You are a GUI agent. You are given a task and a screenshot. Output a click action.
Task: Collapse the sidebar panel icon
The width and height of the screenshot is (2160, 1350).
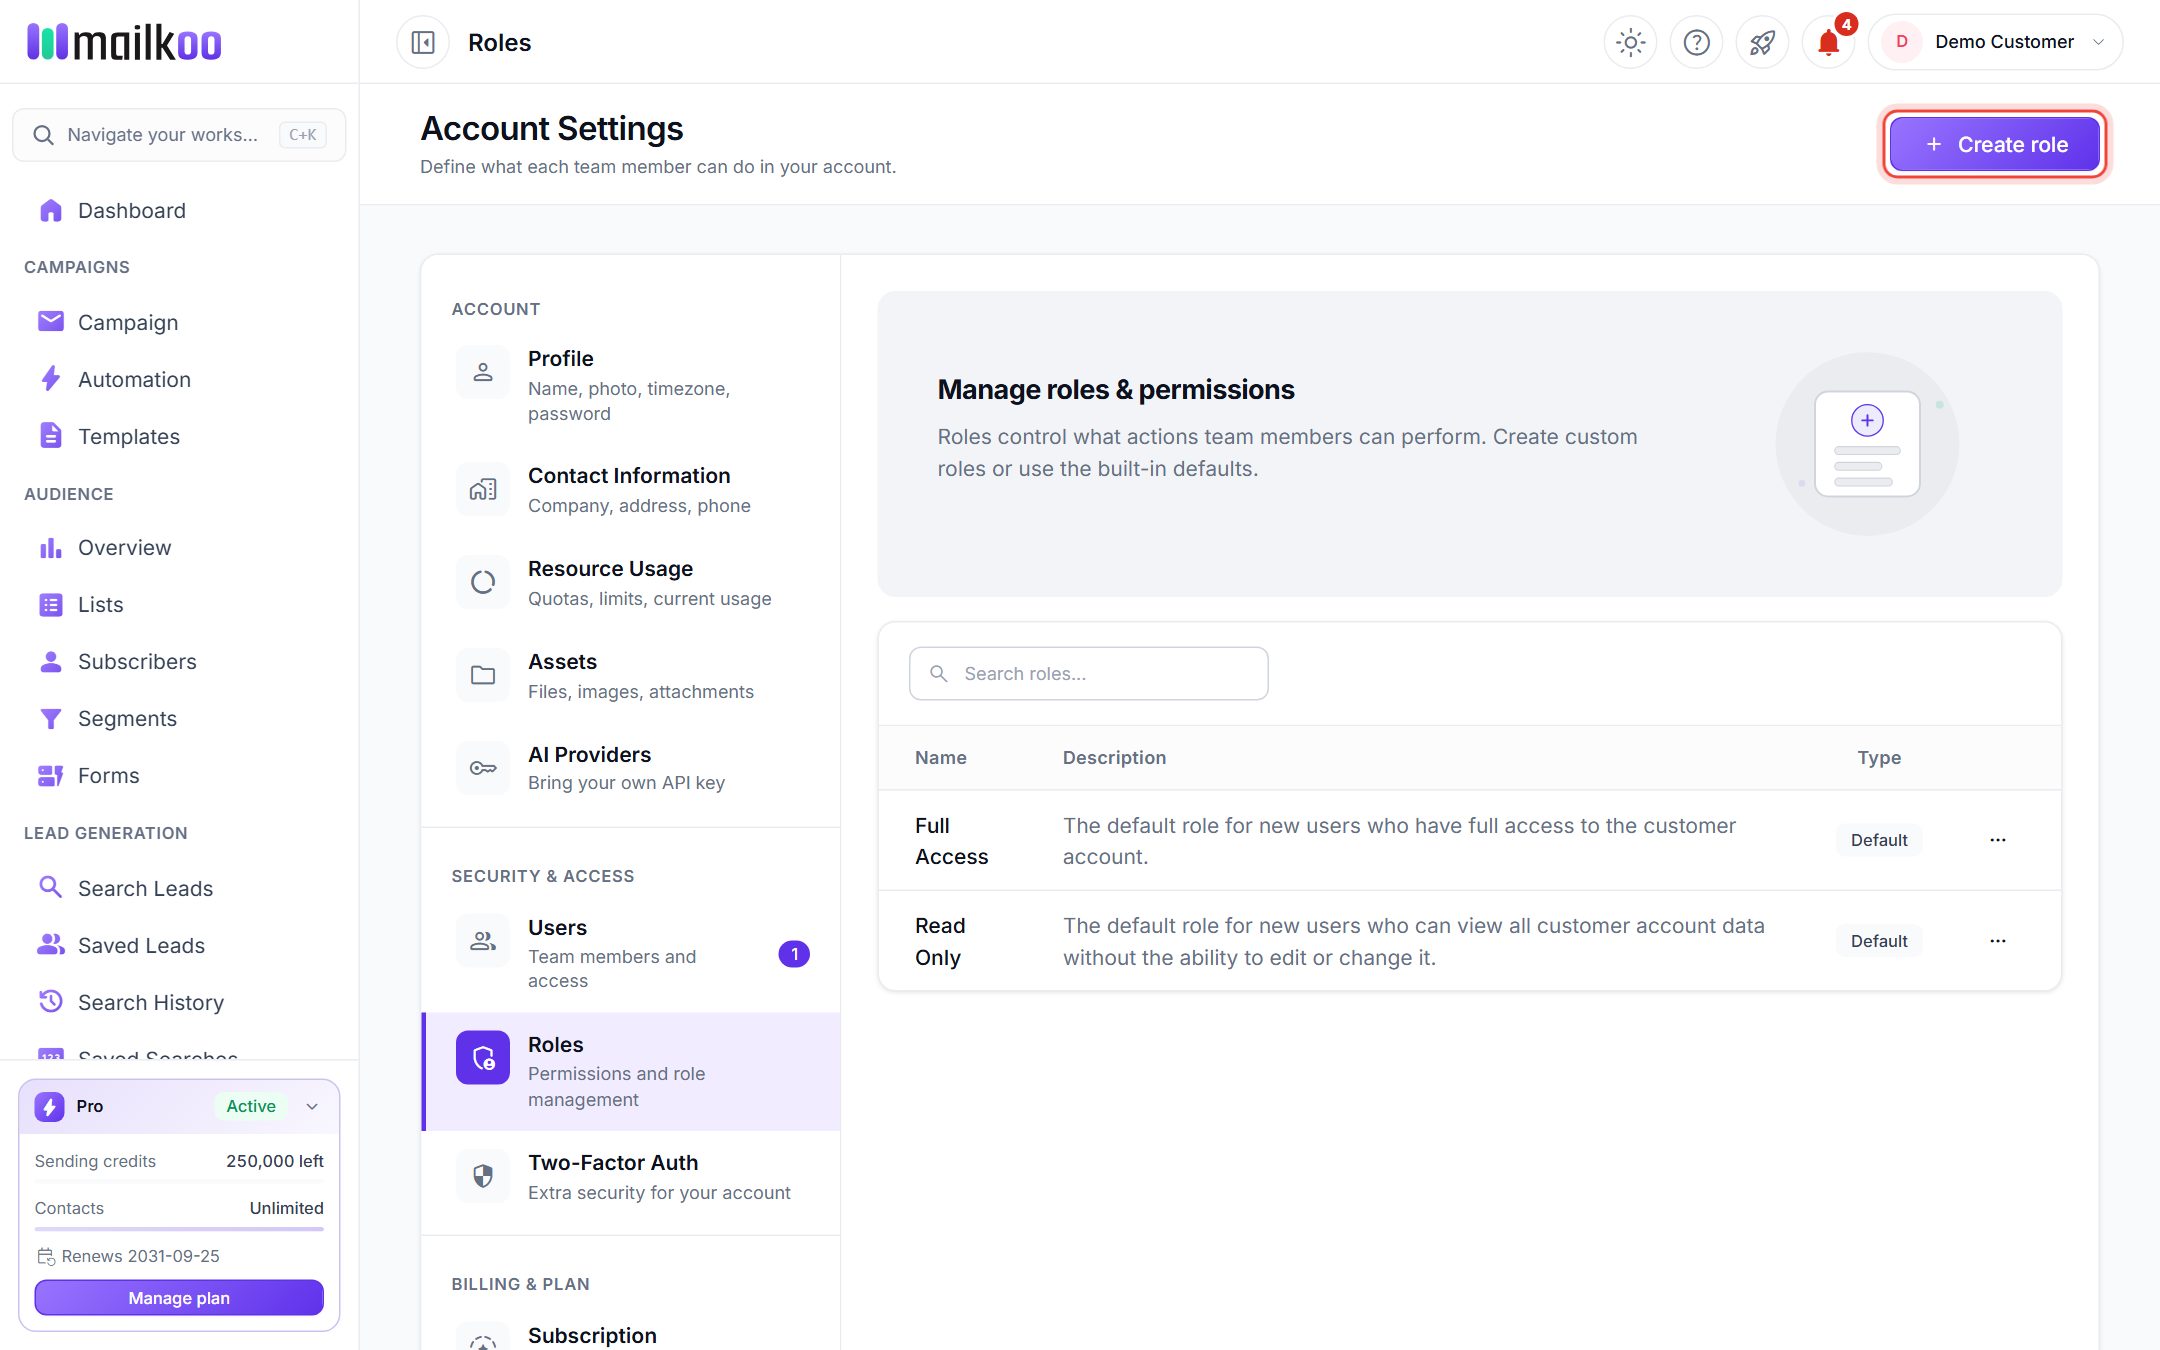coord(423,42)
